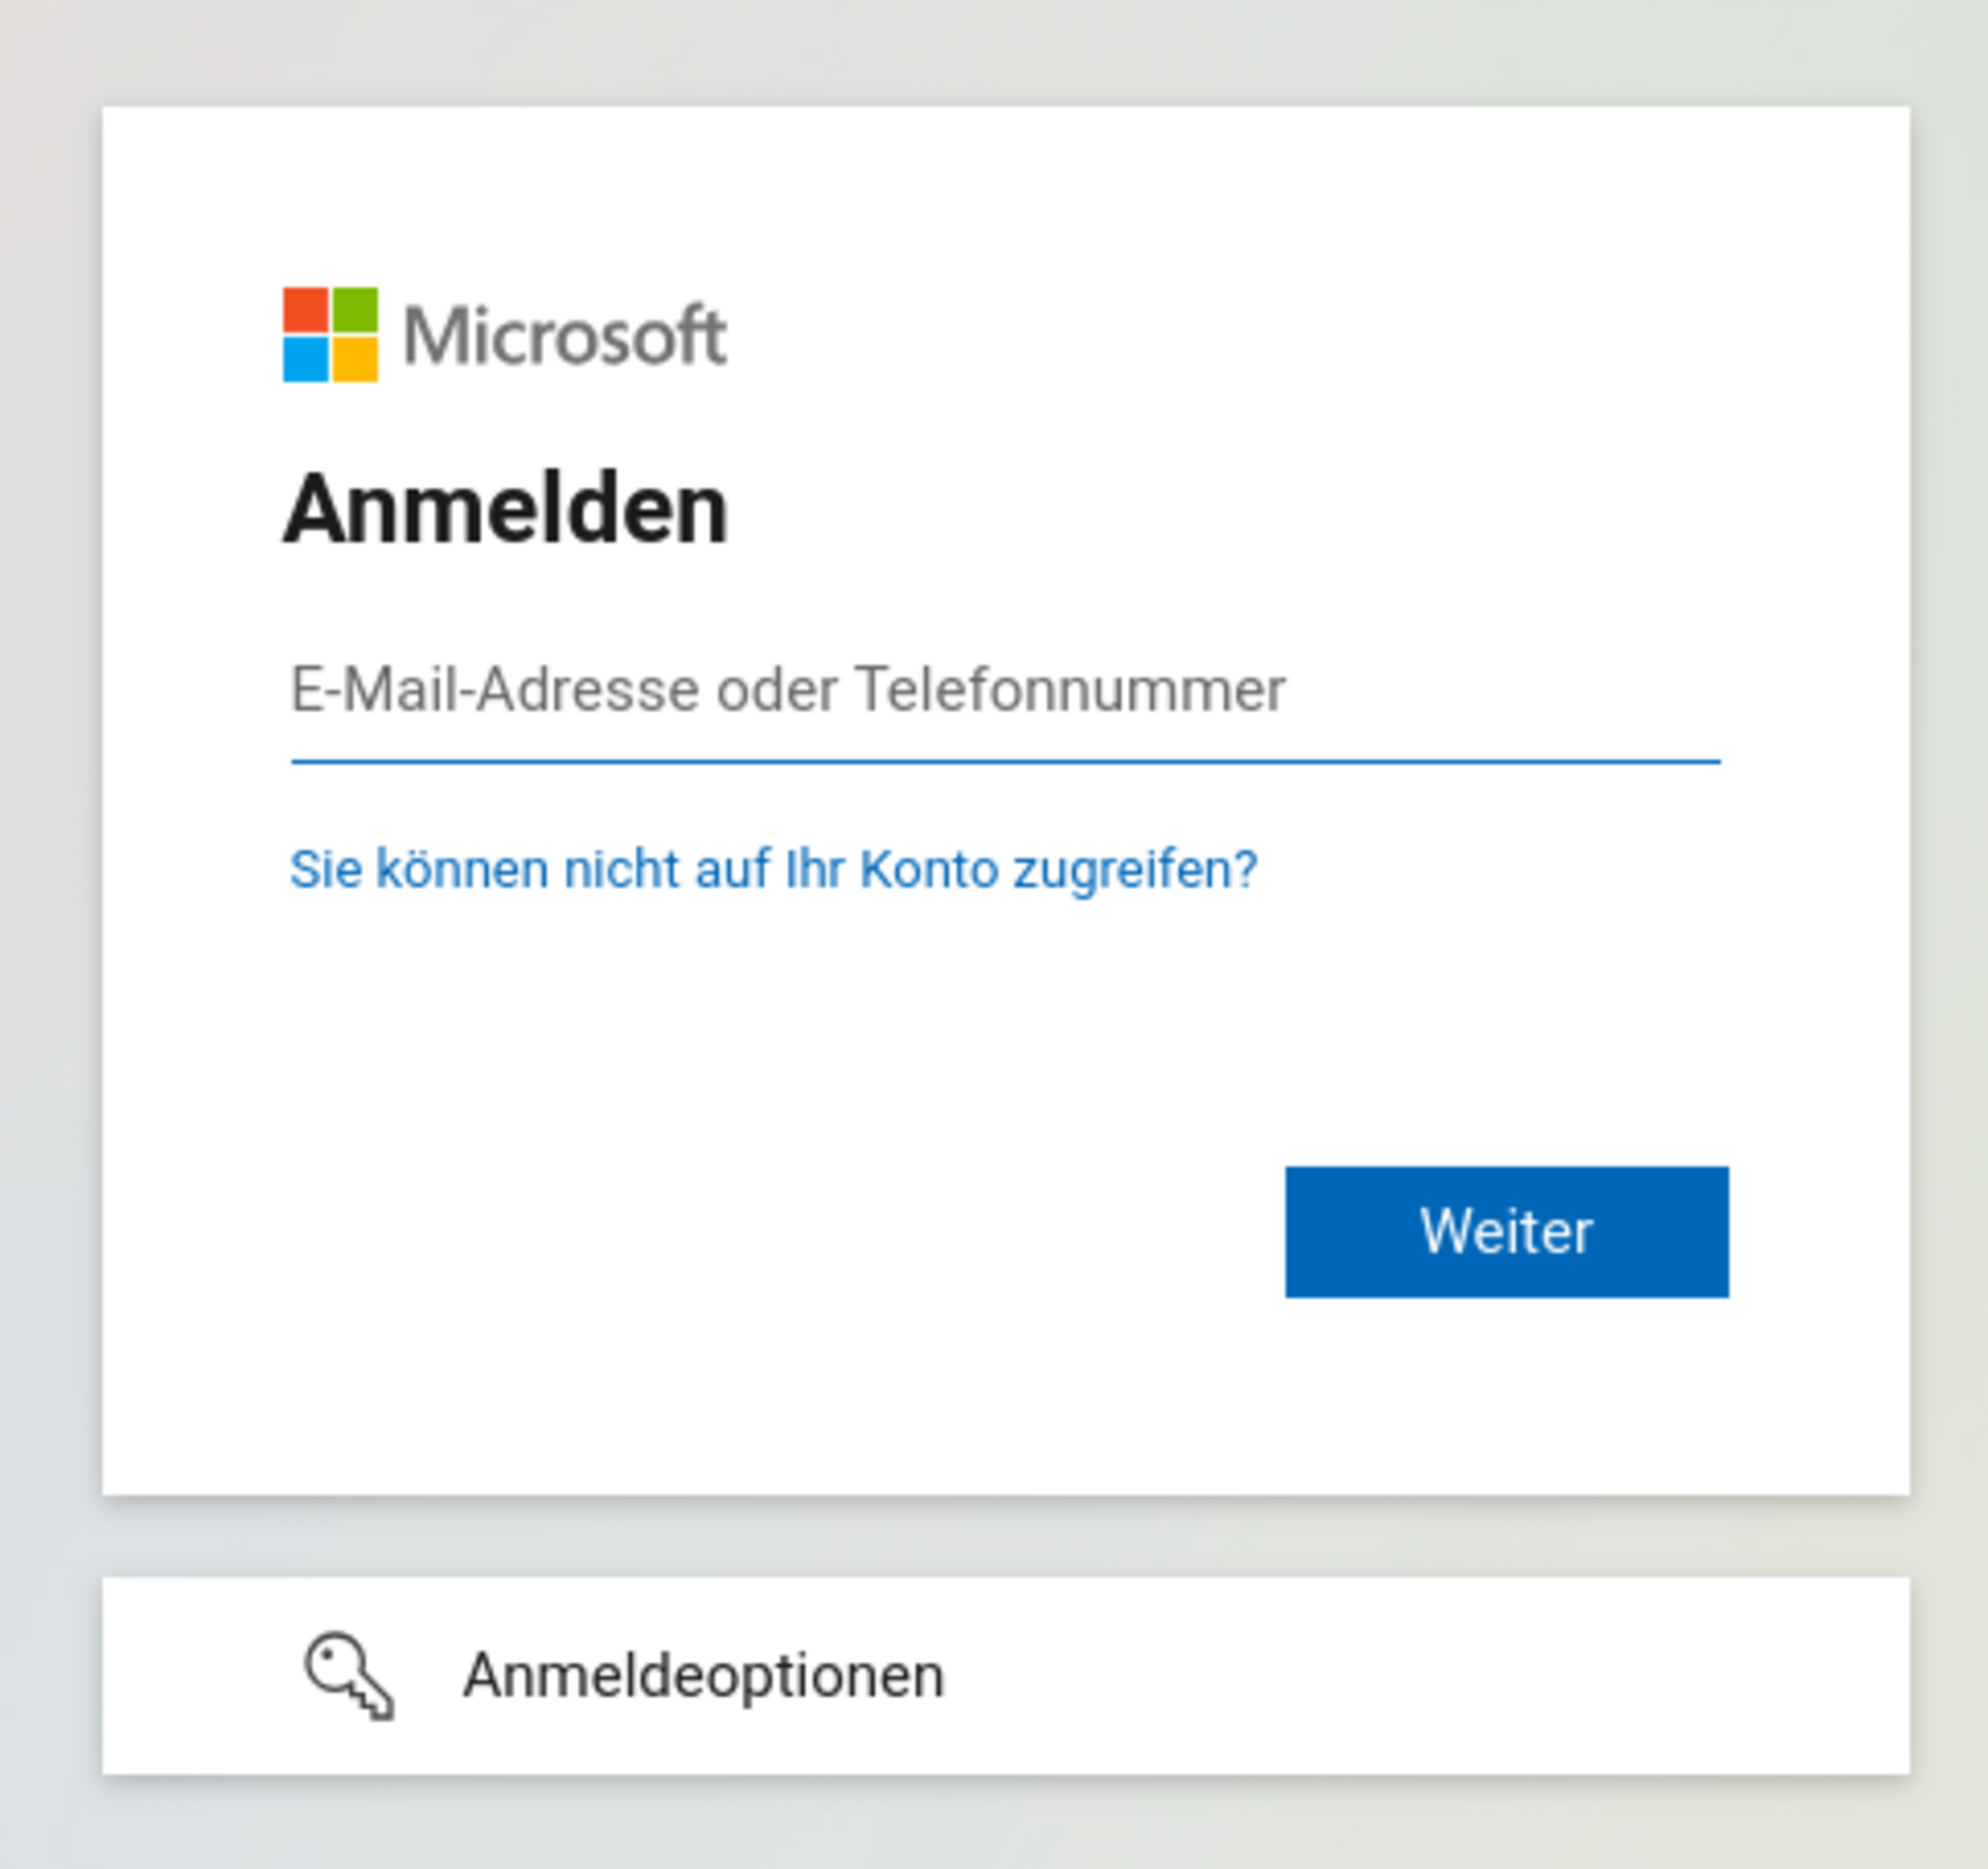Click the Anmelden heading
The width and height of the screenshot is (1988, 1869).
(x=506, y=510)
